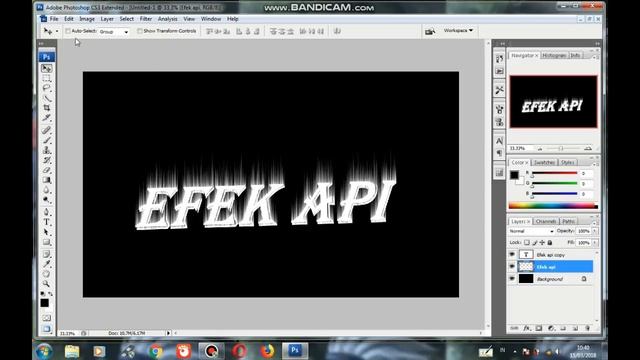Open the Fill slider arrow
The width and height of the screenshot is (640, 360).
coord(595,242)
